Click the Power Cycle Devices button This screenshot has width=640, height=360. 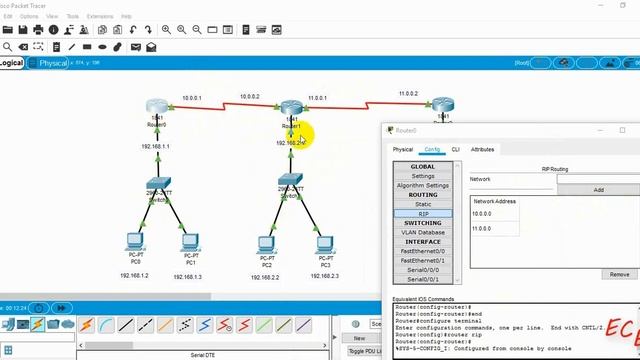pyautogui.click(x=39, y=308)
